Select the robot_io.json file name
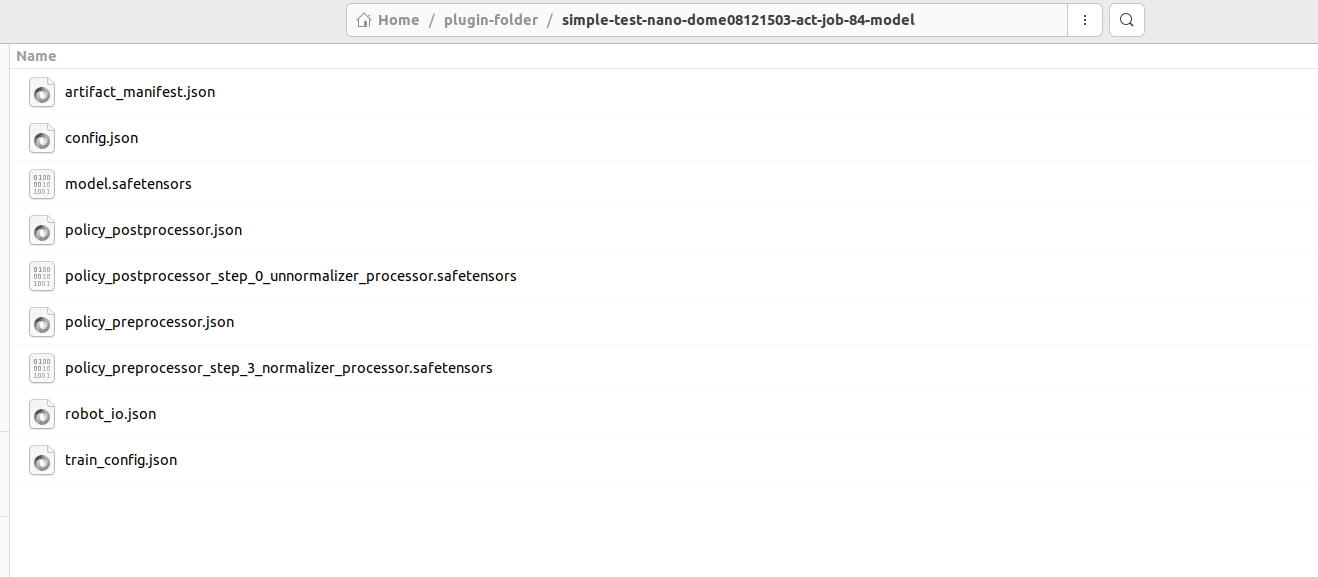The image size is (1318, 577). coord(110,414)
